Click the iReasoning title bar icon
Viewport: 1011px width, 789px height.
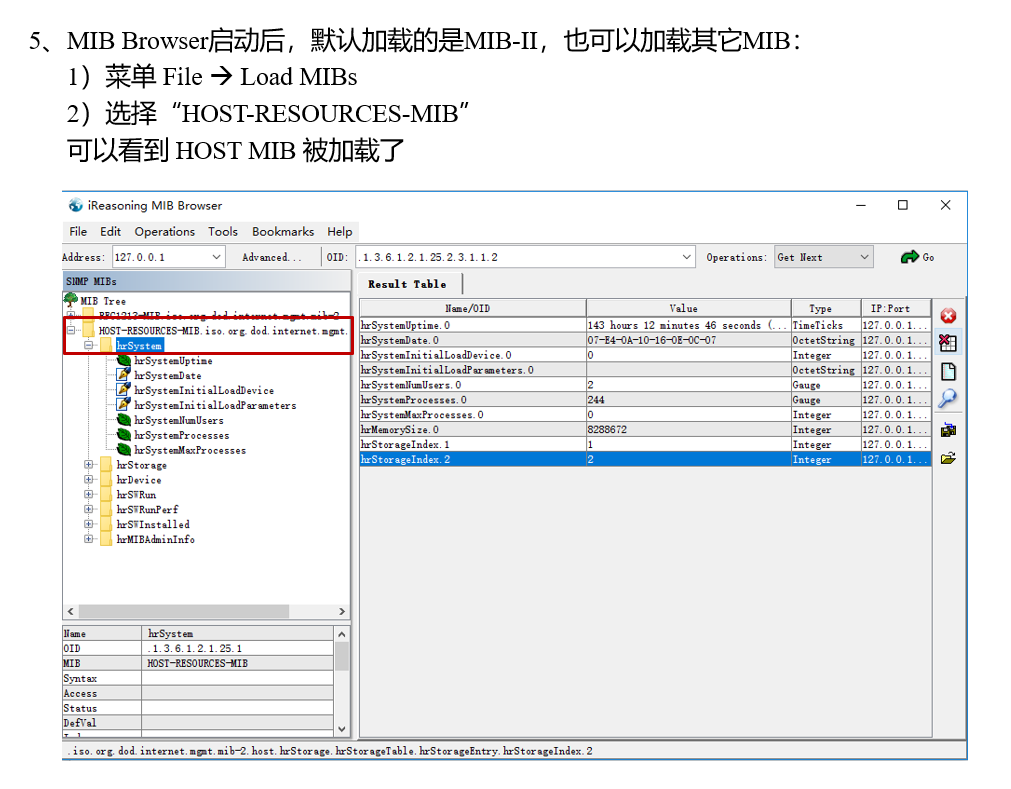[x=75, y=204]
